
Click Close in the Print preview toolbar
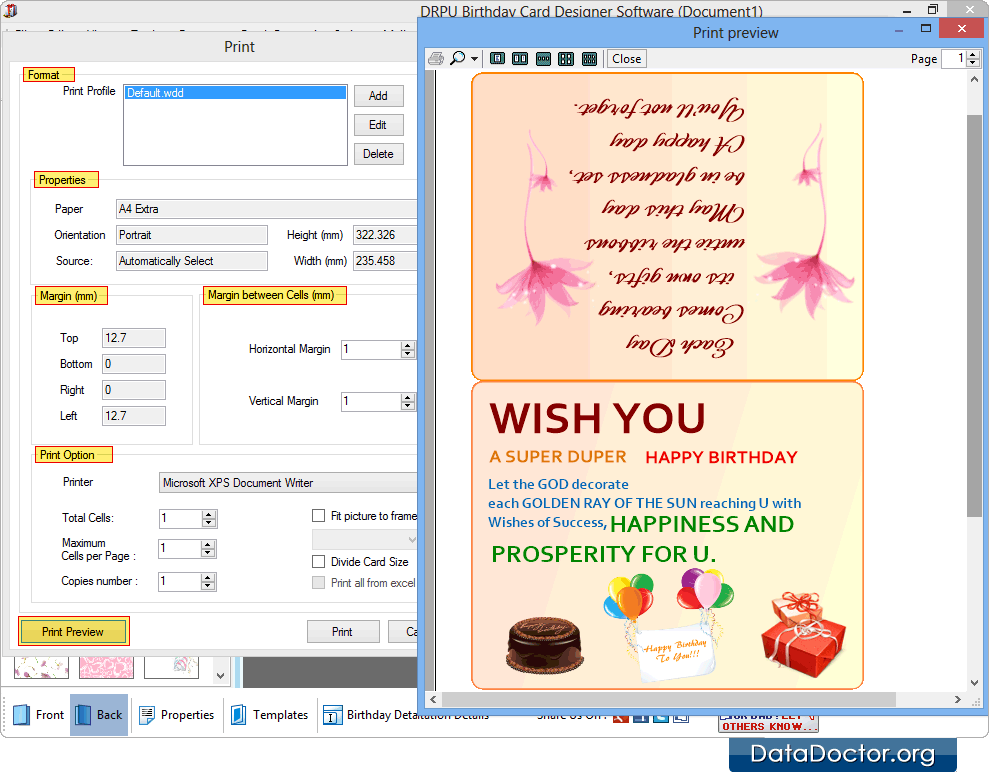[626, 59]
